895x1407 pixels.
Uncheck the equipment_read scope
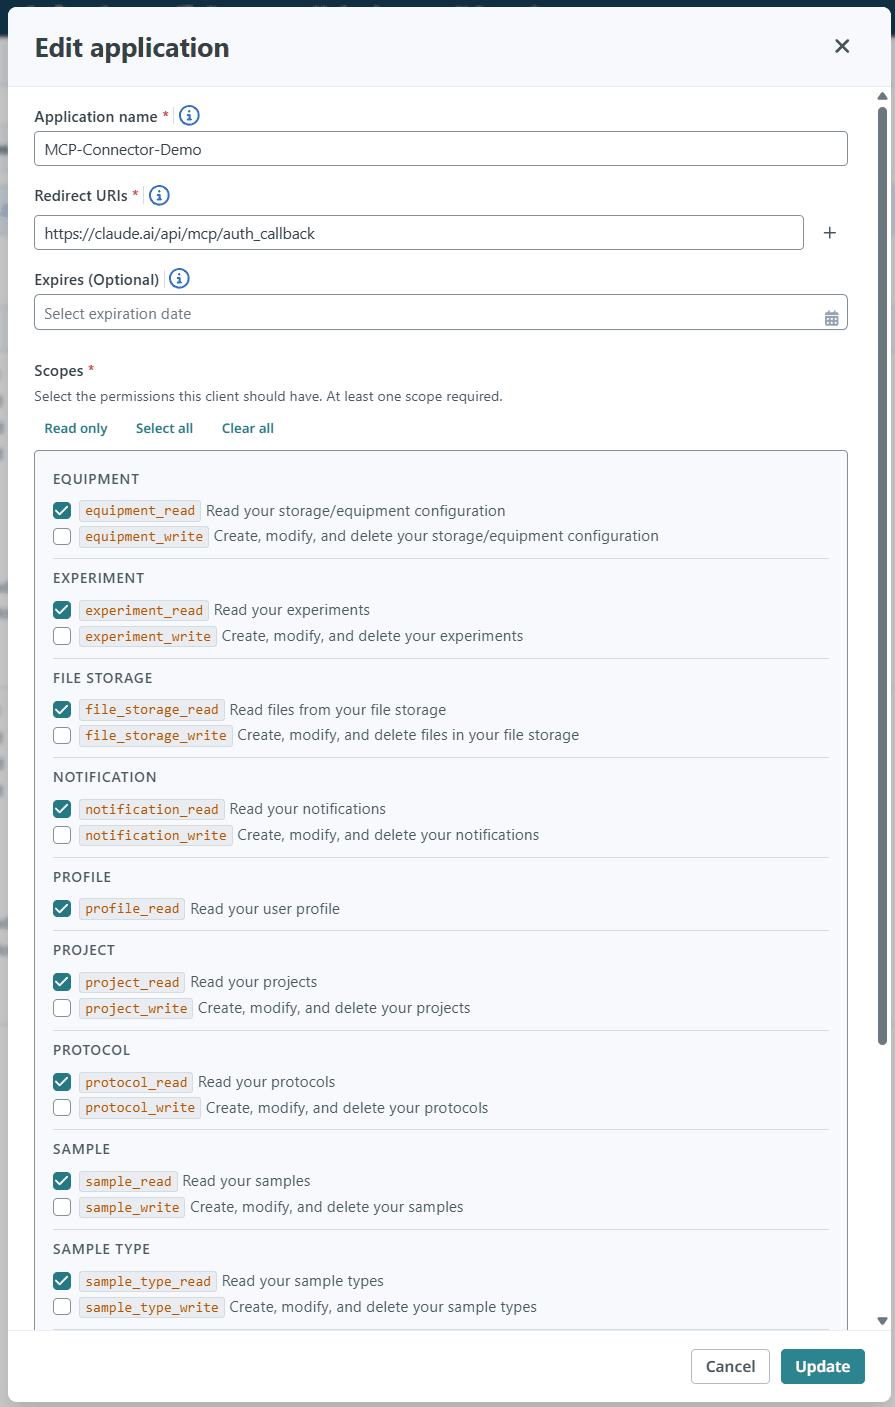click(x=62, y=510)
